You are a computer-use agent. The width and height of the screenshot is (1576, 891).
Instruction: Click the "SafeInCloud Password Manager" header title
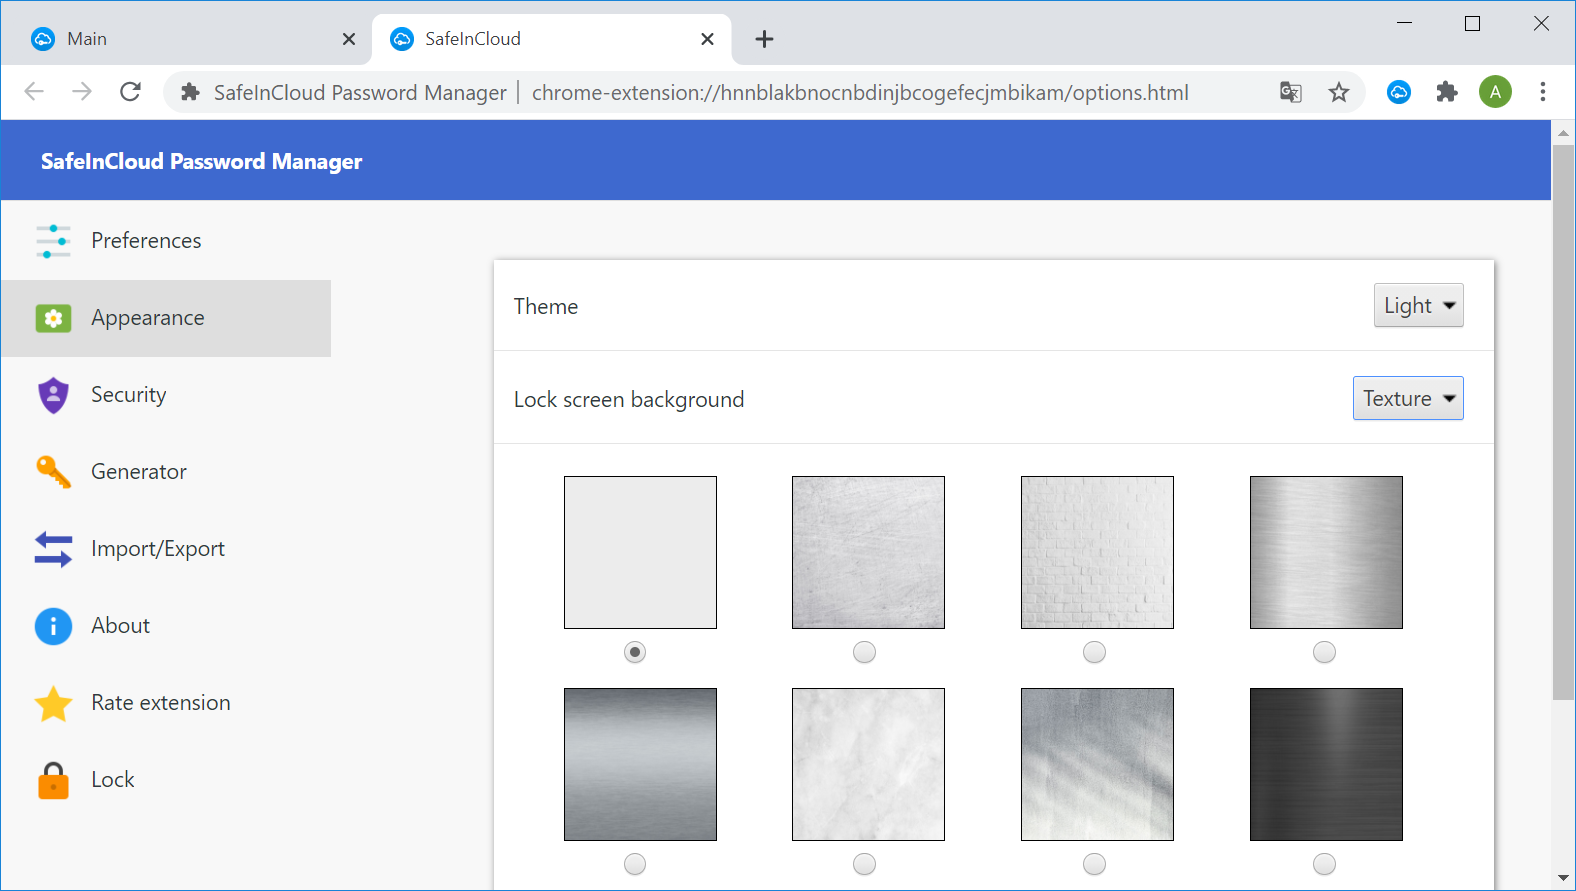(201, 162)
